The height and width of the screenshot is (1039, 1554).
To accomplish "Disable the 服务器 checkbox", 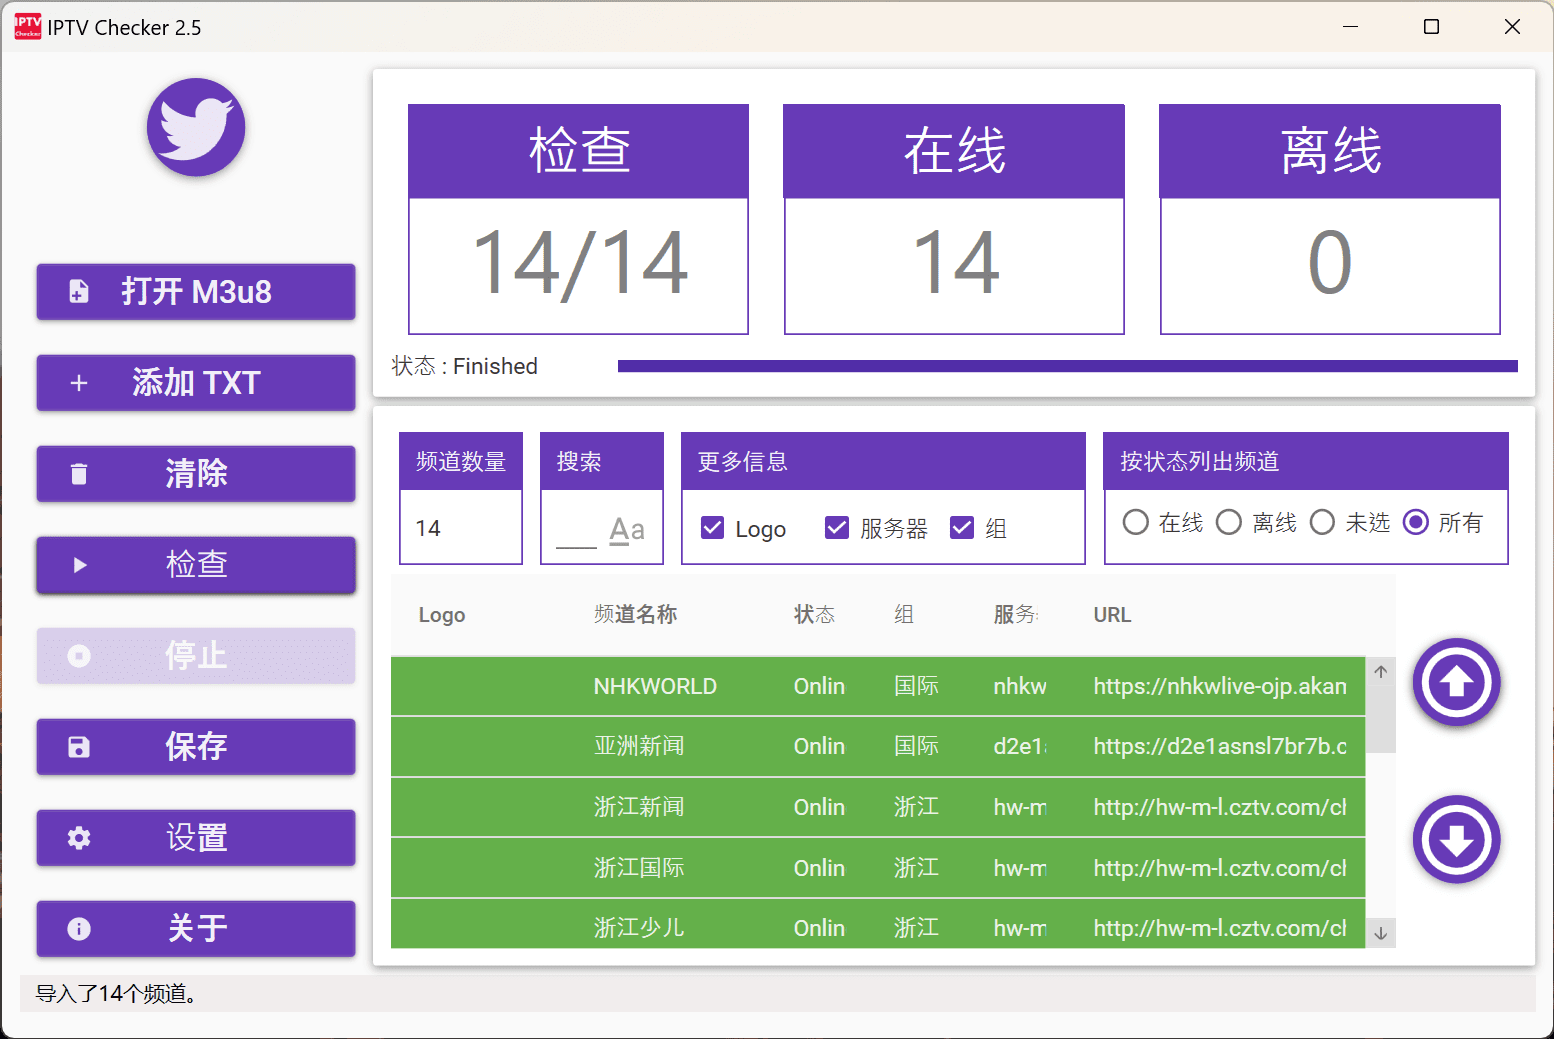I will click(837, 527).
